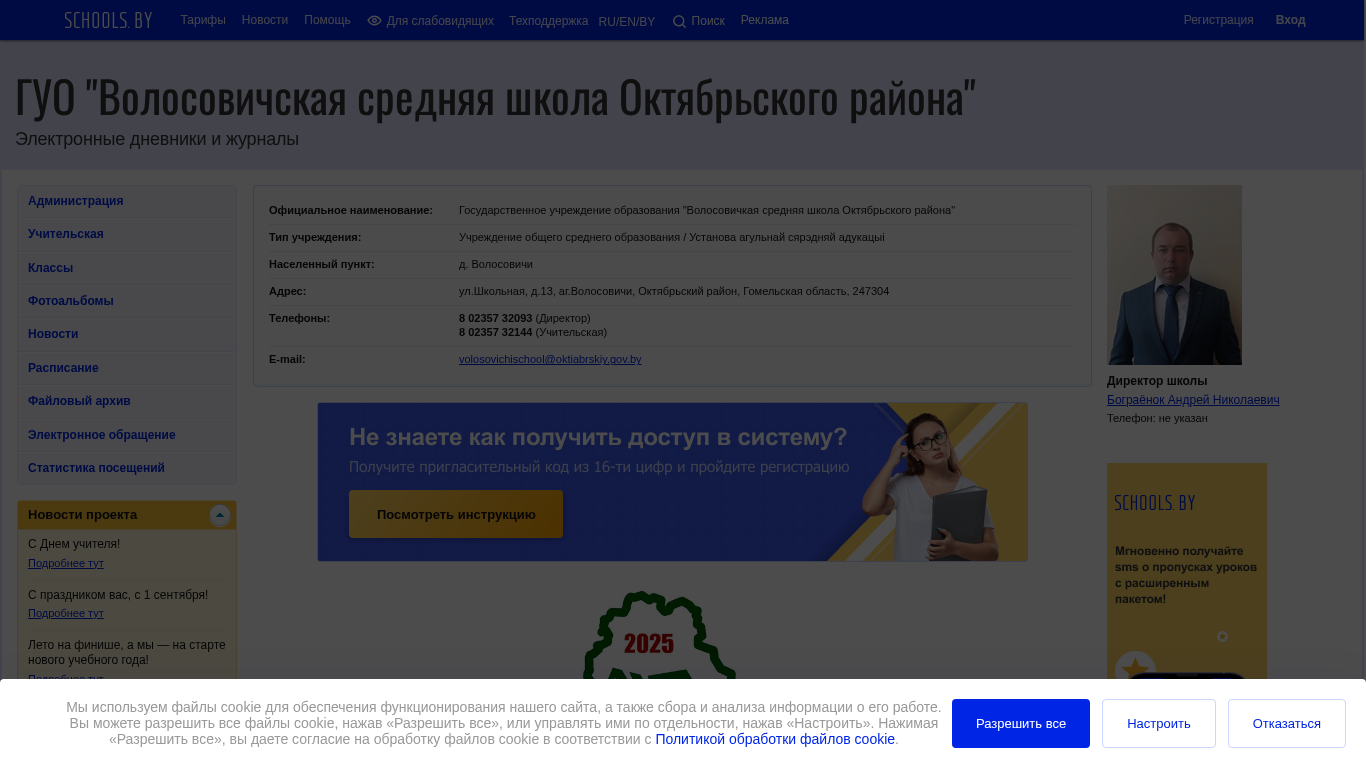The width and height of the screenshot is (1366, 768).
Task: View Расписание from the sidebar
Action: point(127,368)
